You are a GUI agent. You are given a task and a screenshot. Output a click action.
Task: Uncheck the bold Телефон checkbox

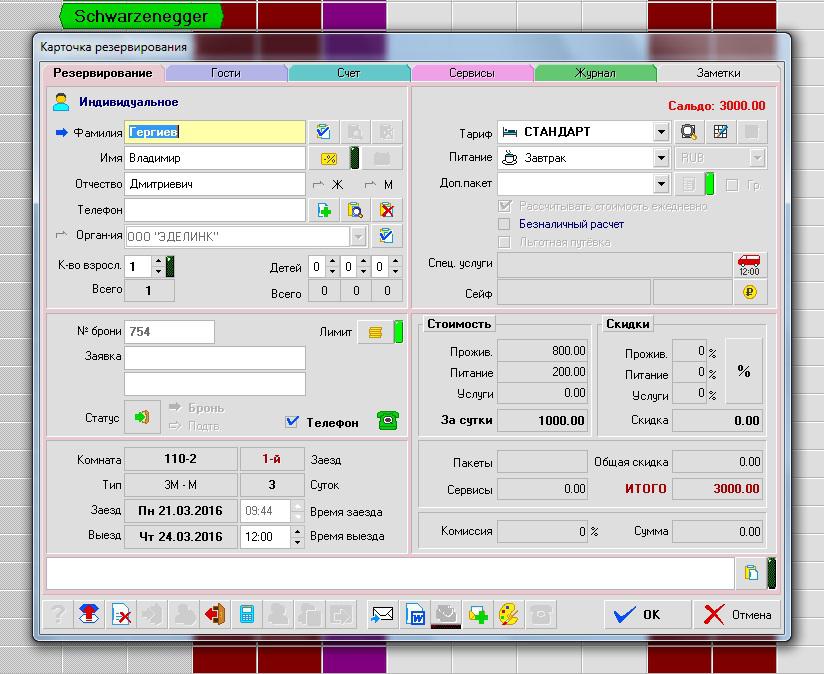(292, 422)
